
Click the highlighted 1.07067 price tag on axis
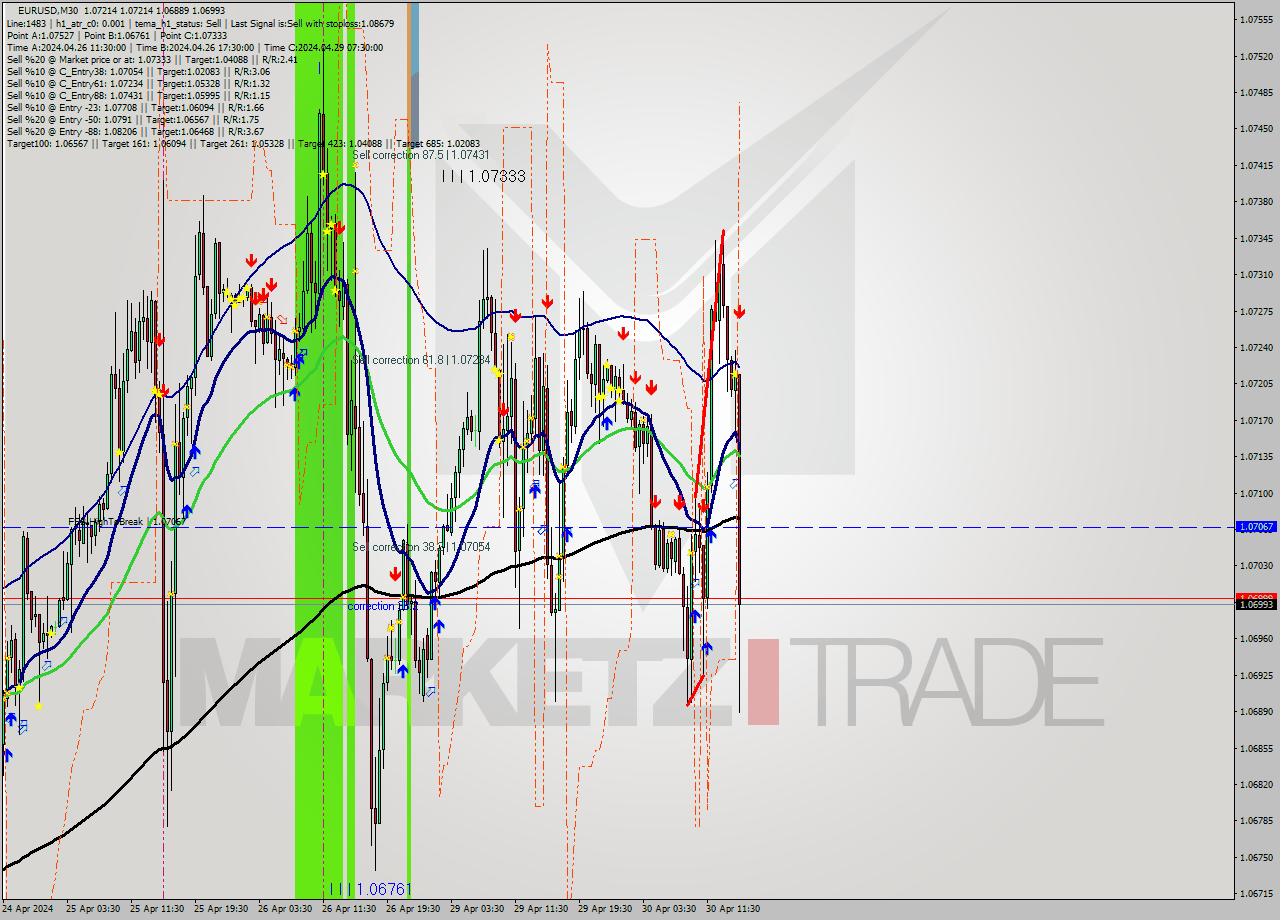[1256, 526]
